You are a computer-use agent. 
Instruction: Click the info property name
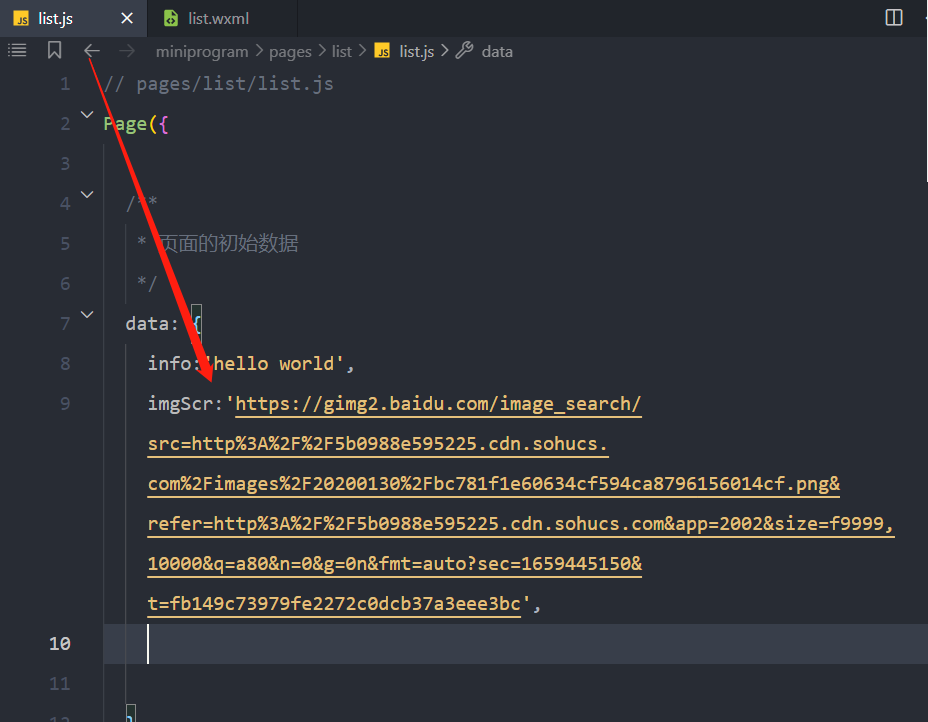pyautogui.click(x=169, y=363)
